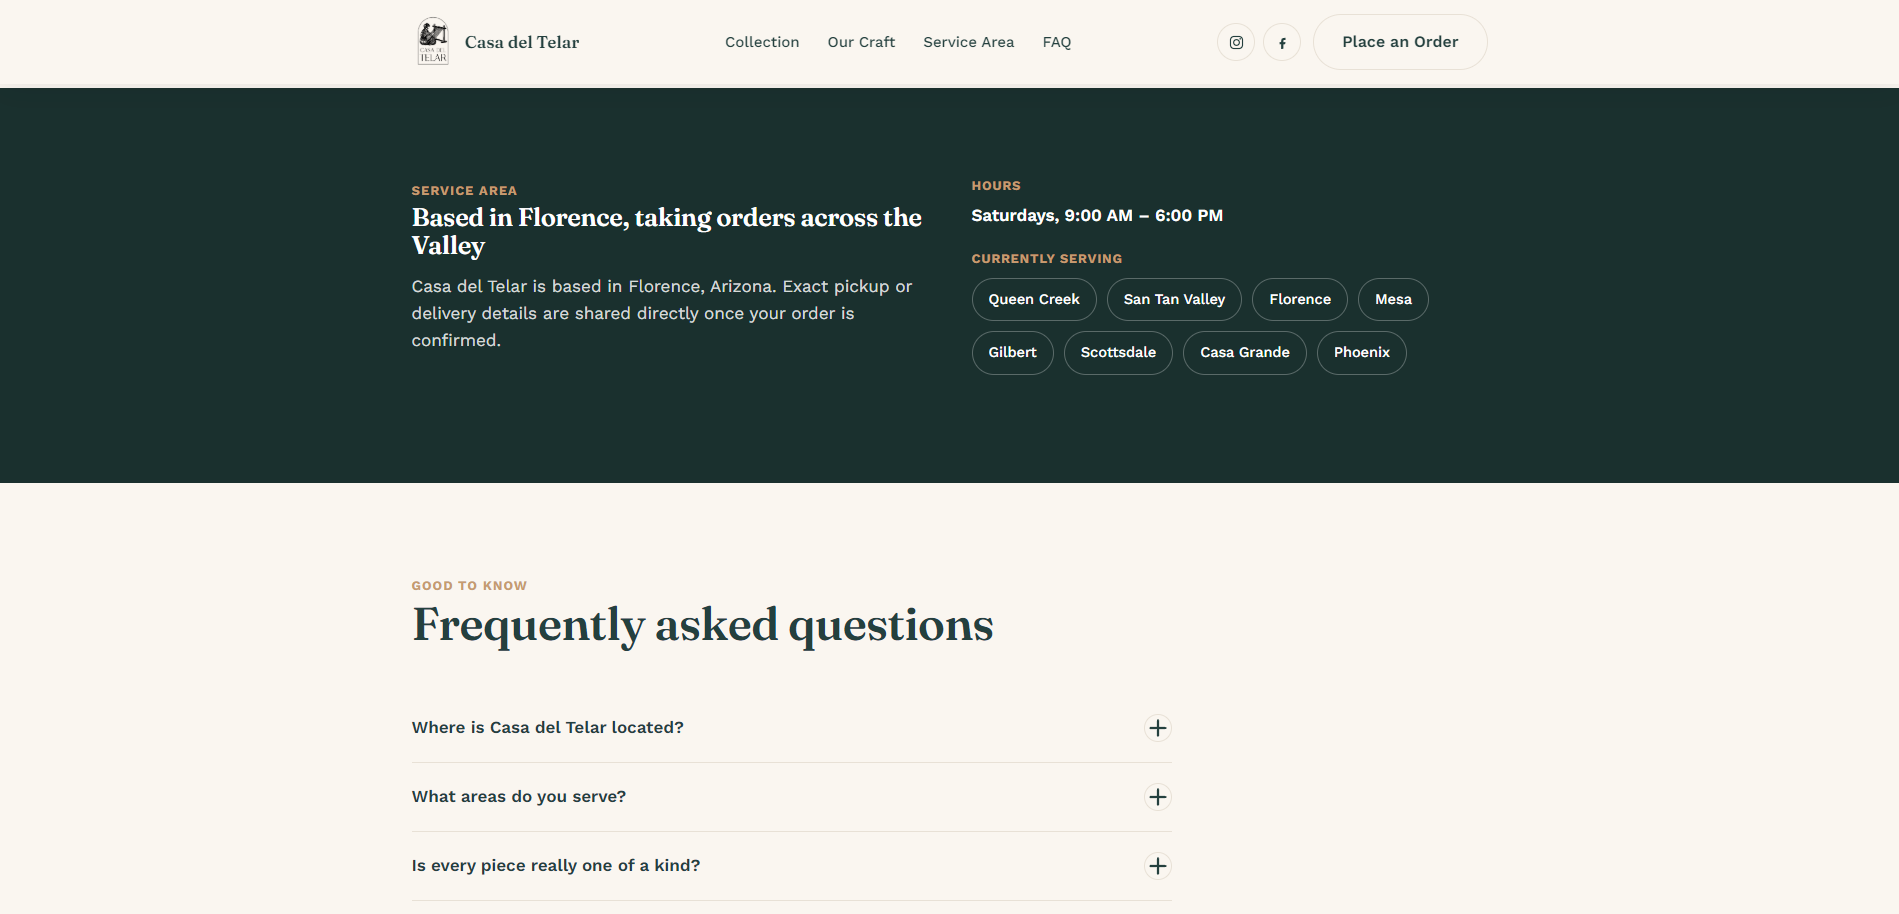Select the Queen Creek area chip
Image resolution: width=1899 pixels, height=914 pixels.
point(1034,299)
